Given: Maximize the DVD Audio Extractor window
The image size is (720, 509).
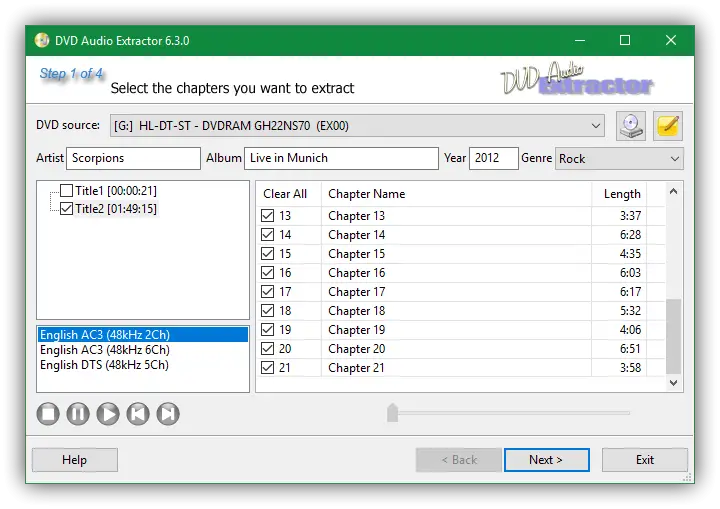Looking at the screenshot, I should (x=625, y=40).
